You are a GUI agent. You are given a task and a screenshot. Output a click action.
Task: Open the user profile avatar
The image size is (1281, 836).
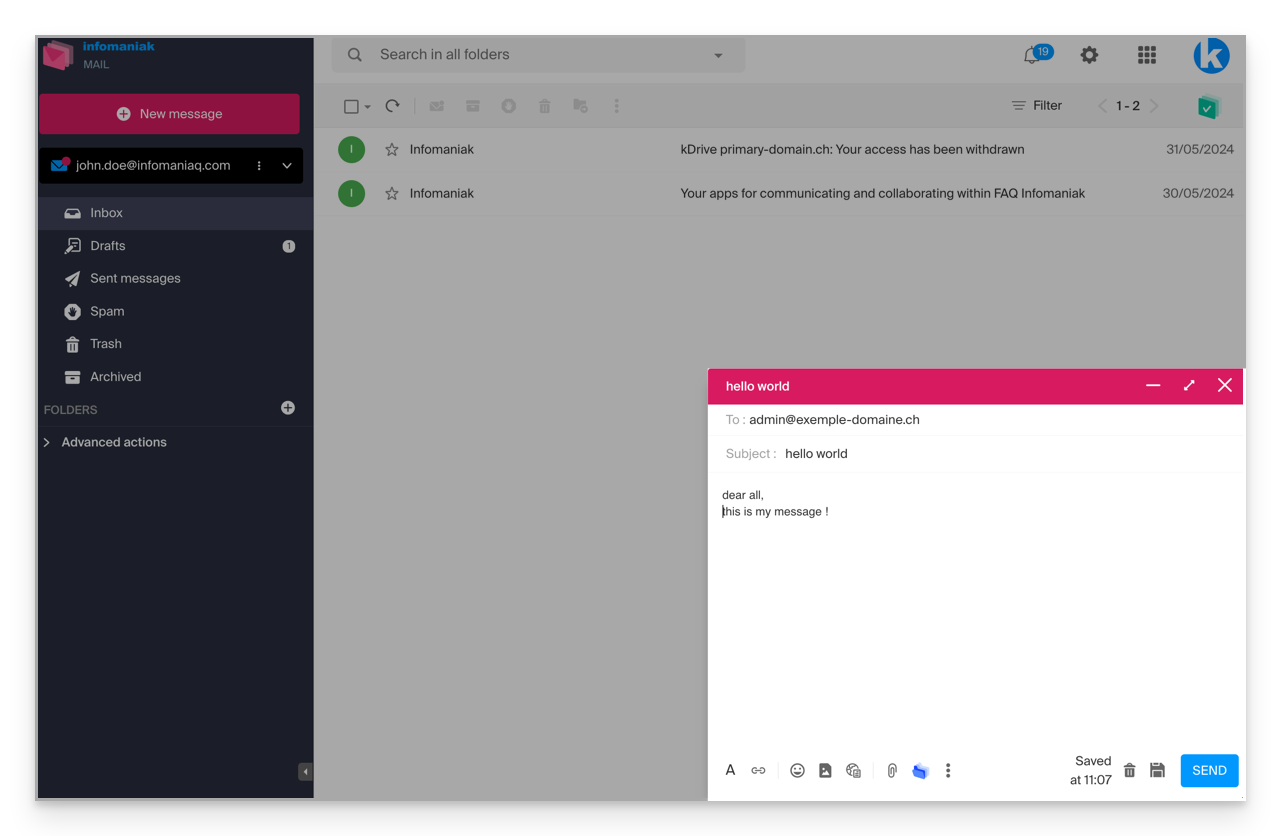point(1211,55)
